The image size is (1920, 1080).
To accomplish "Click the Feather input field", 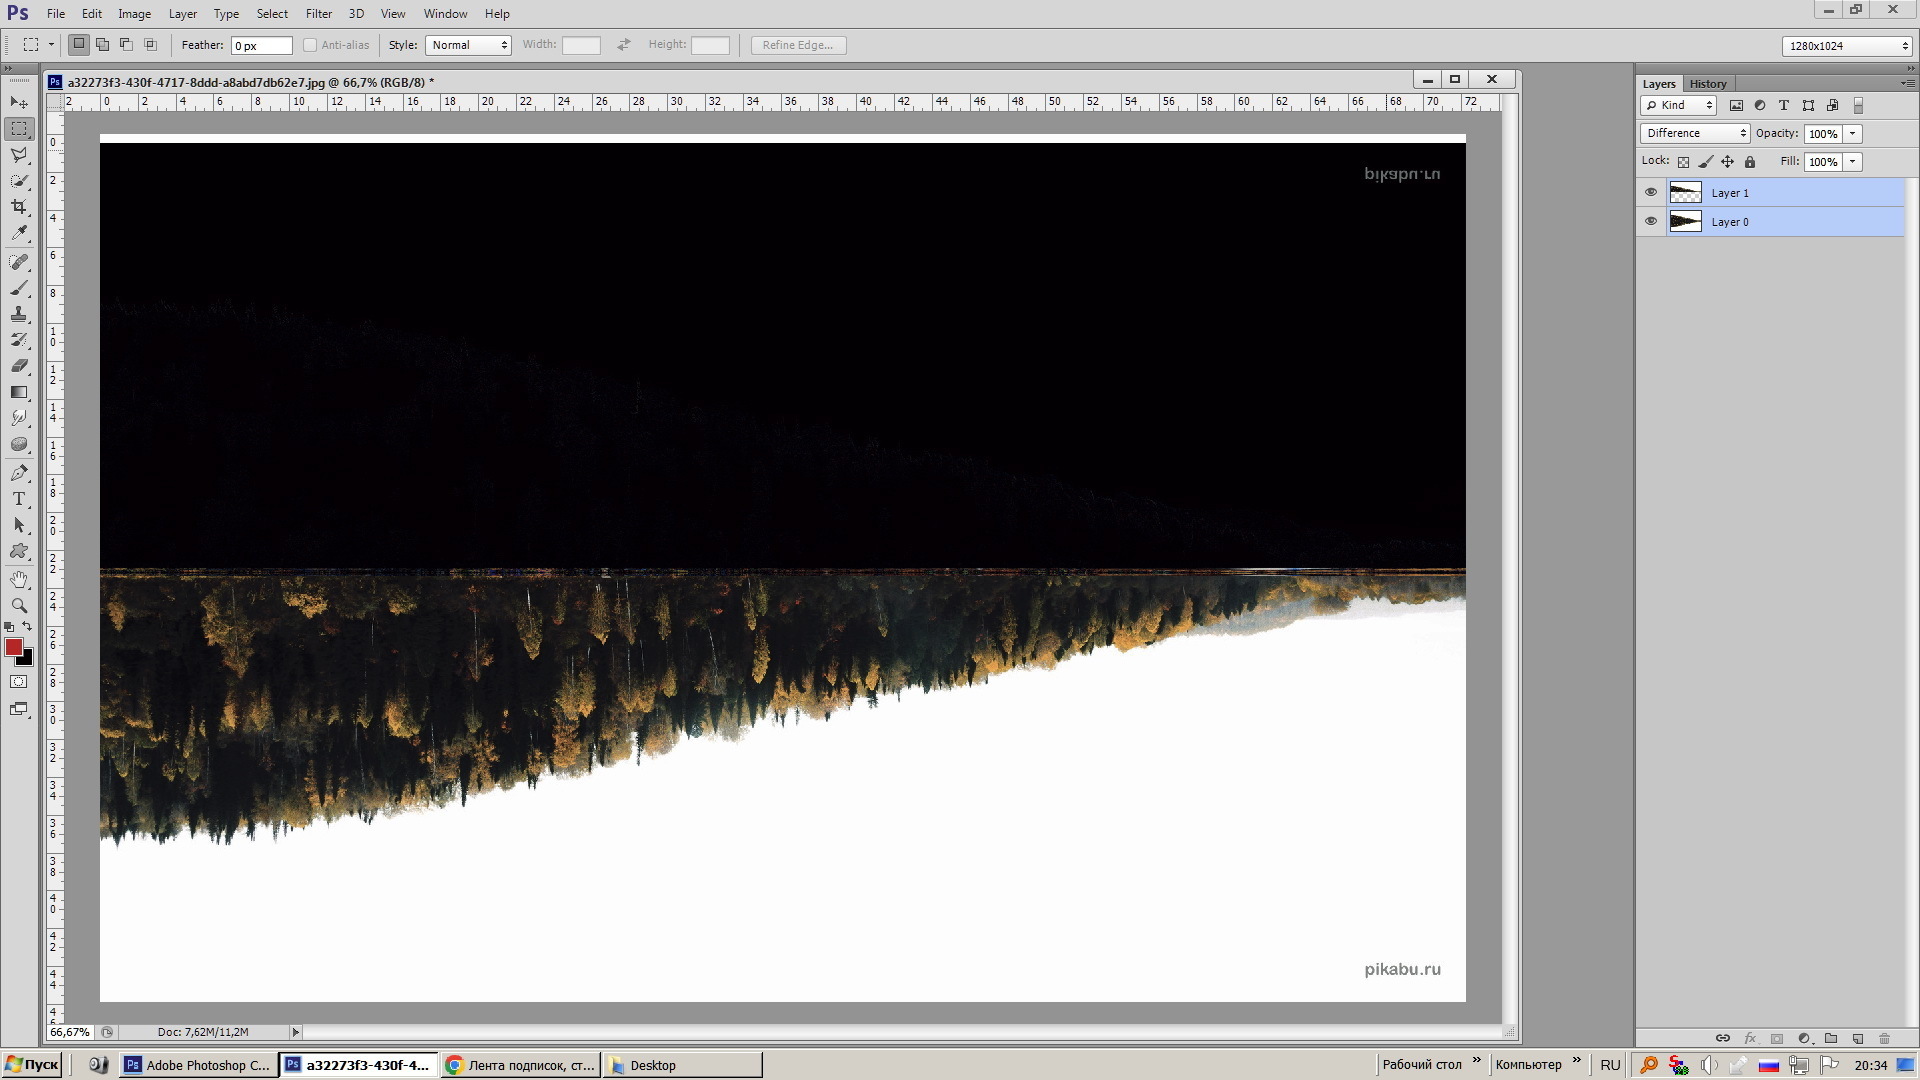I will coord(261,46).
